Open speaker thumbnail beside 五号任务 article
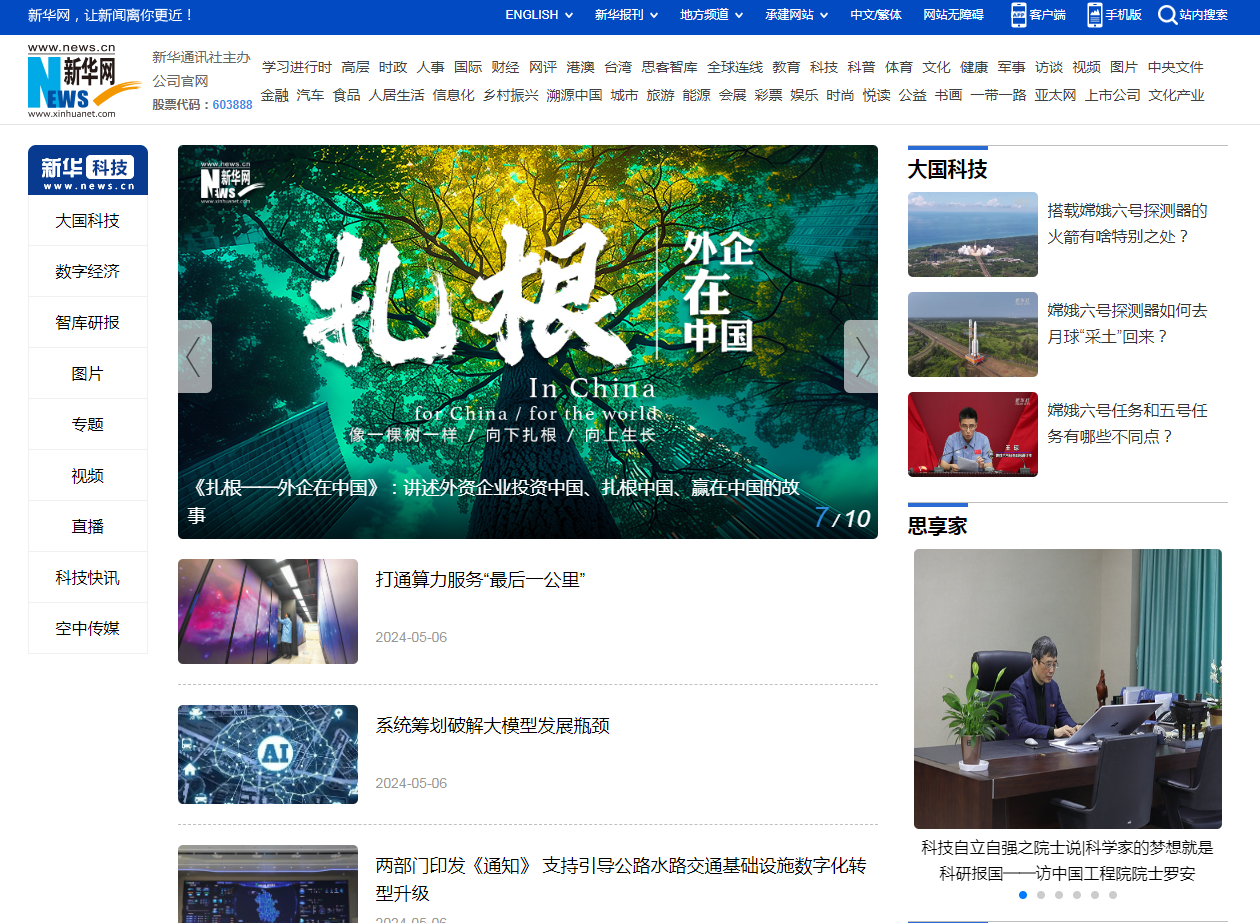 tap(973, 434)
